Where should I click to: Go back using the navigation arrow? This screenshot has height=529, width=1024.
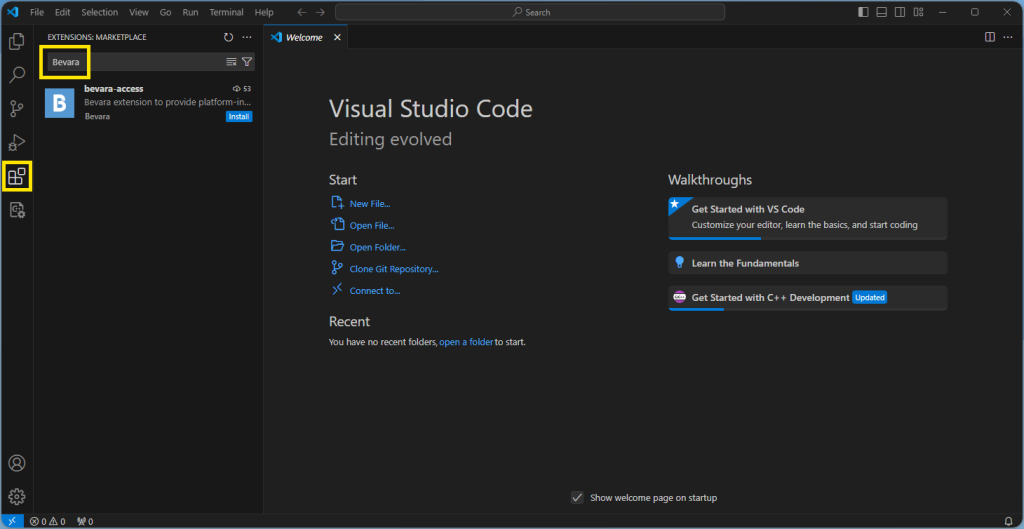point(302,12)
